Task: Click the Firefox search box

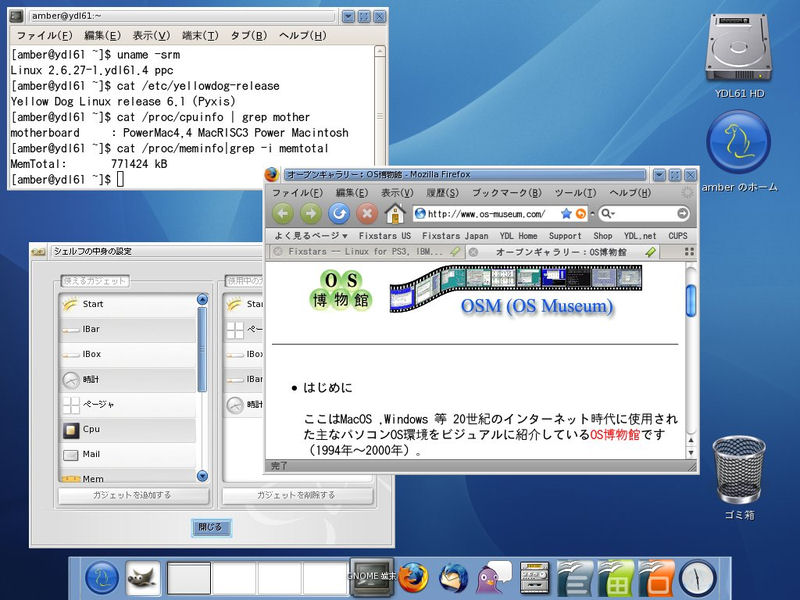Action: click(644, 213)
